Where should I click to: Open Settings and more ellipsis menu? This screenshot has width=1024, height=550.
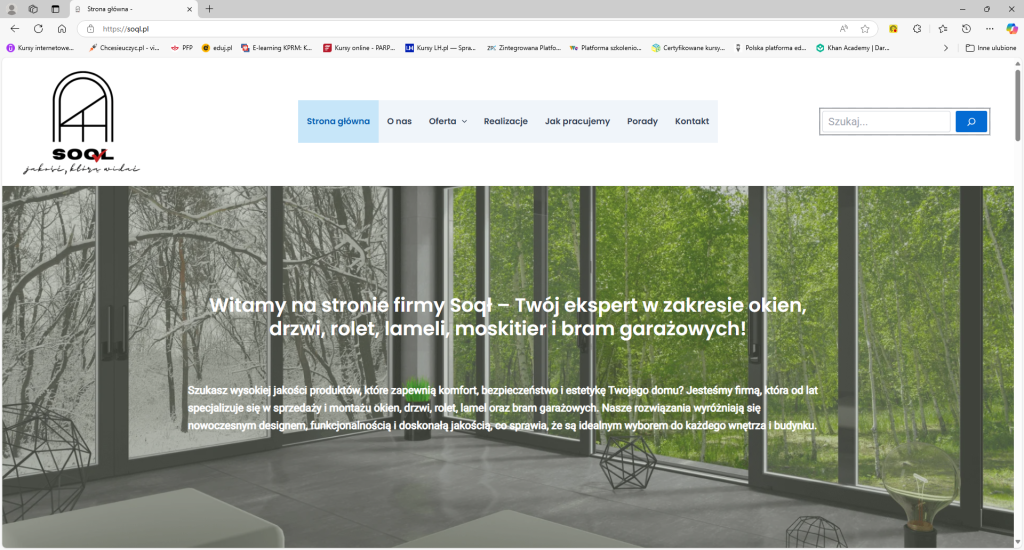989,29
